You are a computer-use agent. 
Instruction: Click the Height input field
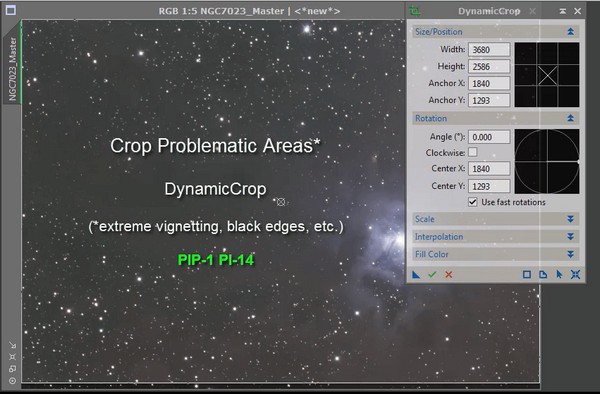(489, 67)
